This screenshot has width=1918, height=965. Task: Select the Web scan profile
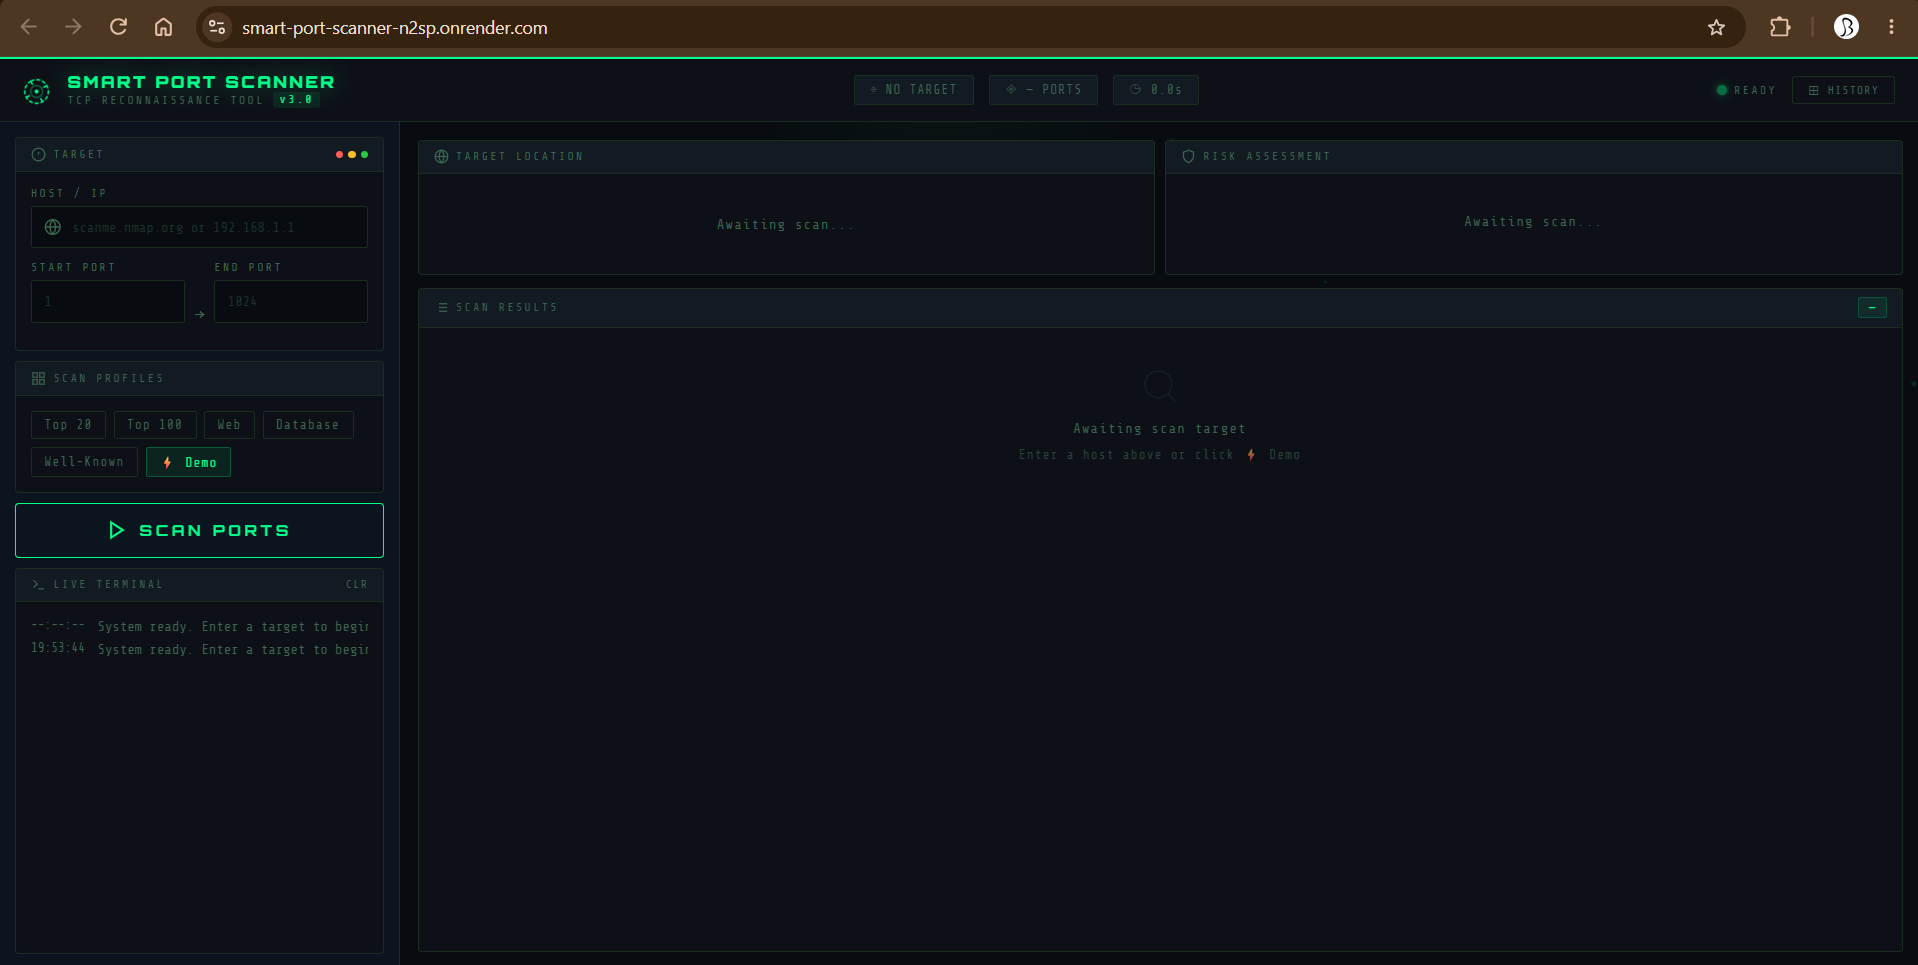229,425
